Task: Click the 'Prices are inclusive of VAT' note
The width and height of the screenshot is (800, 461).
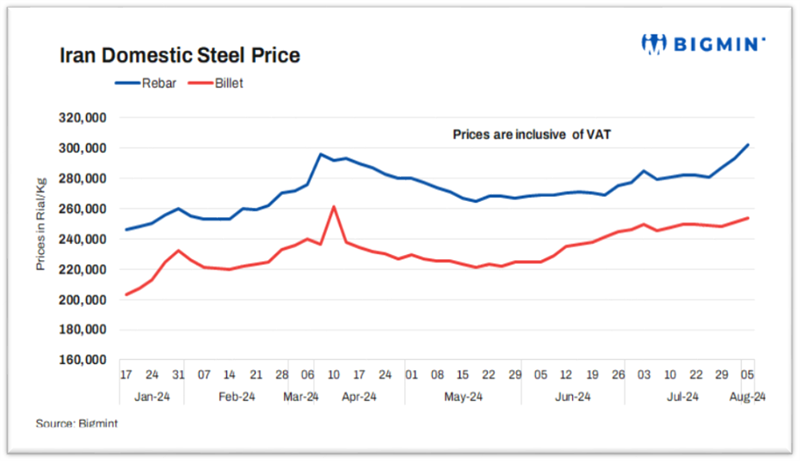Action: [x=532, y=135]
